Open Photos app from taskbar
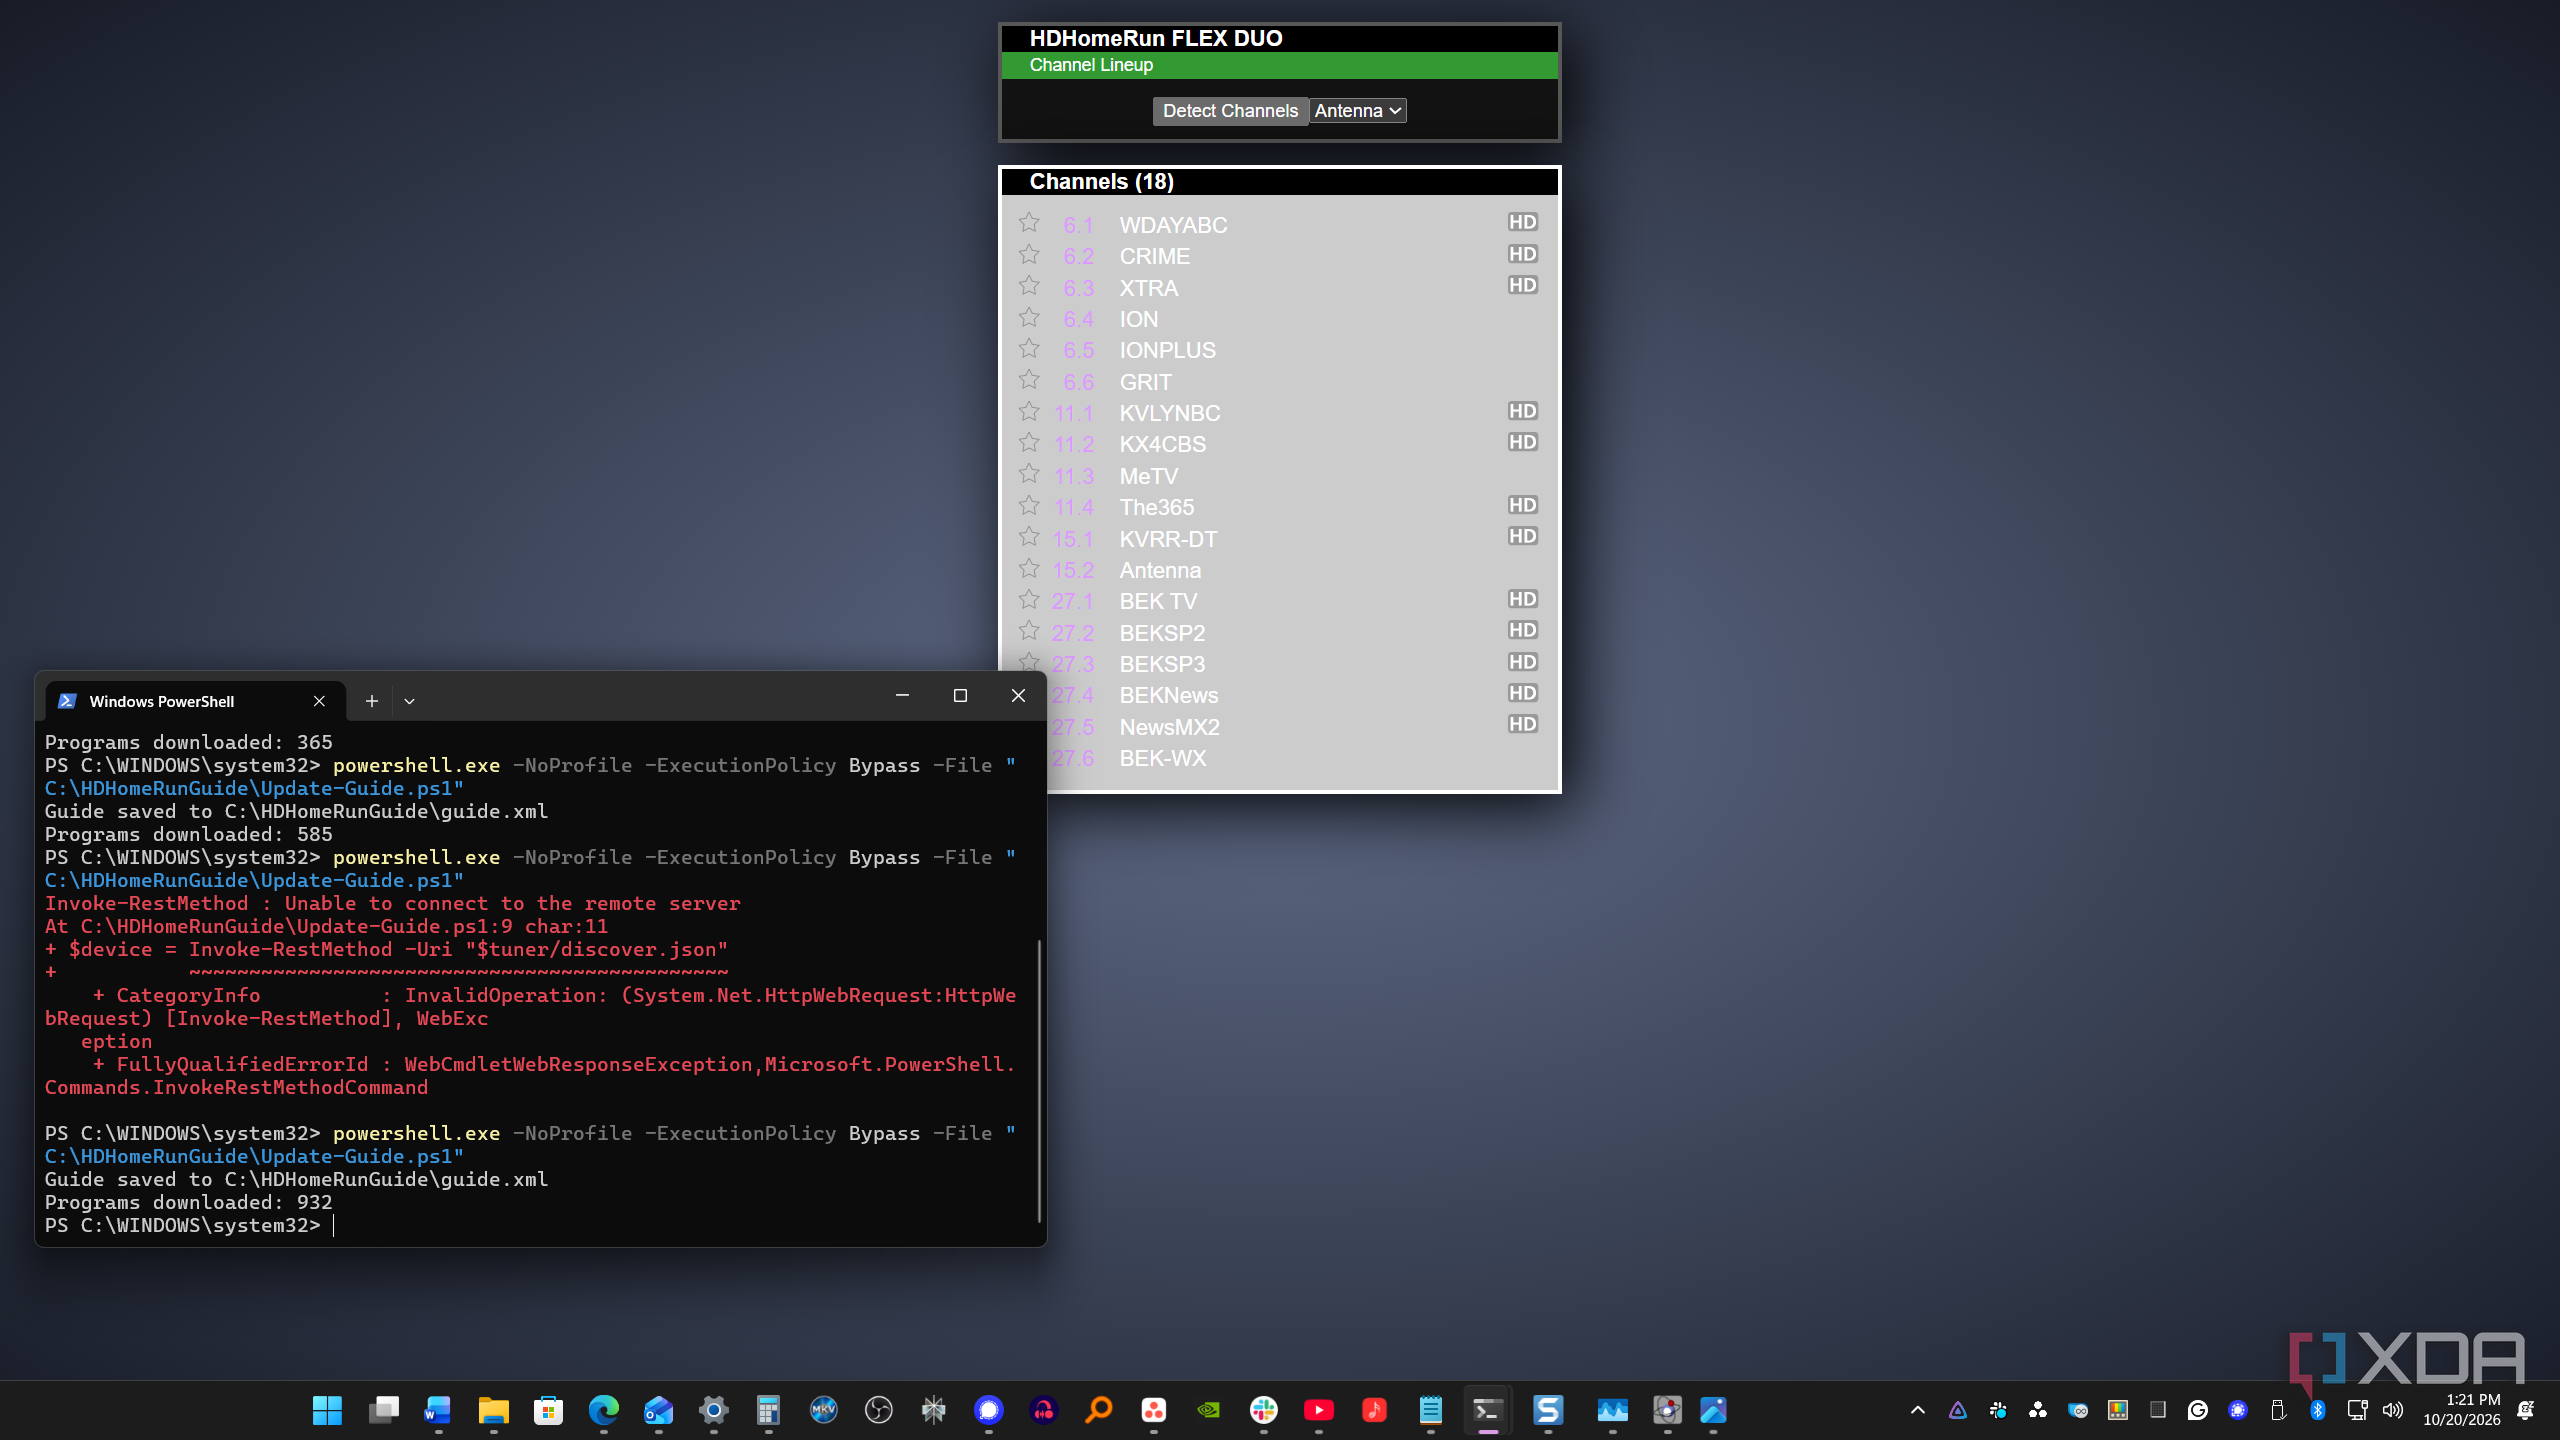2560x1440 pixels. pos(1713,1410)
